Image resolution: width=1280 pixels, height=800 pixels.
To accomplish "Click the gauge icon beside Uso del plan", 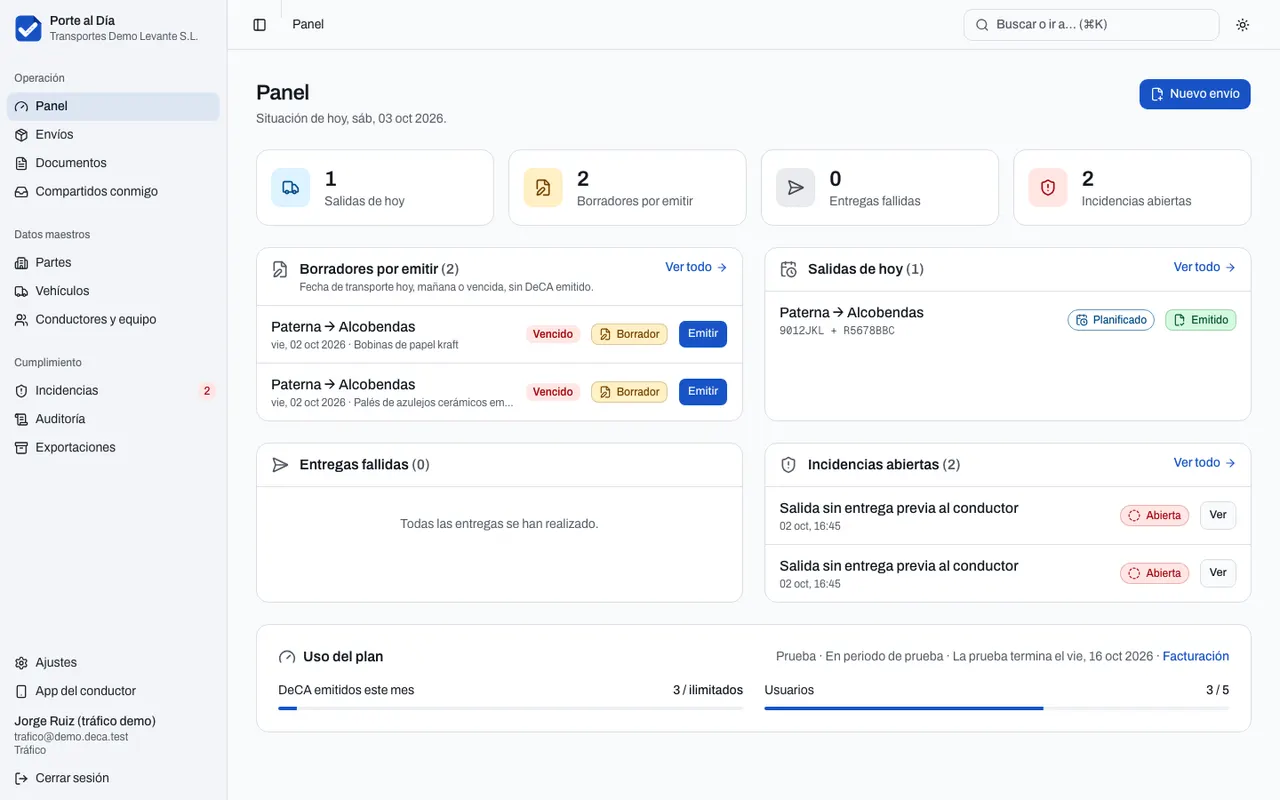I will (287, 657).
